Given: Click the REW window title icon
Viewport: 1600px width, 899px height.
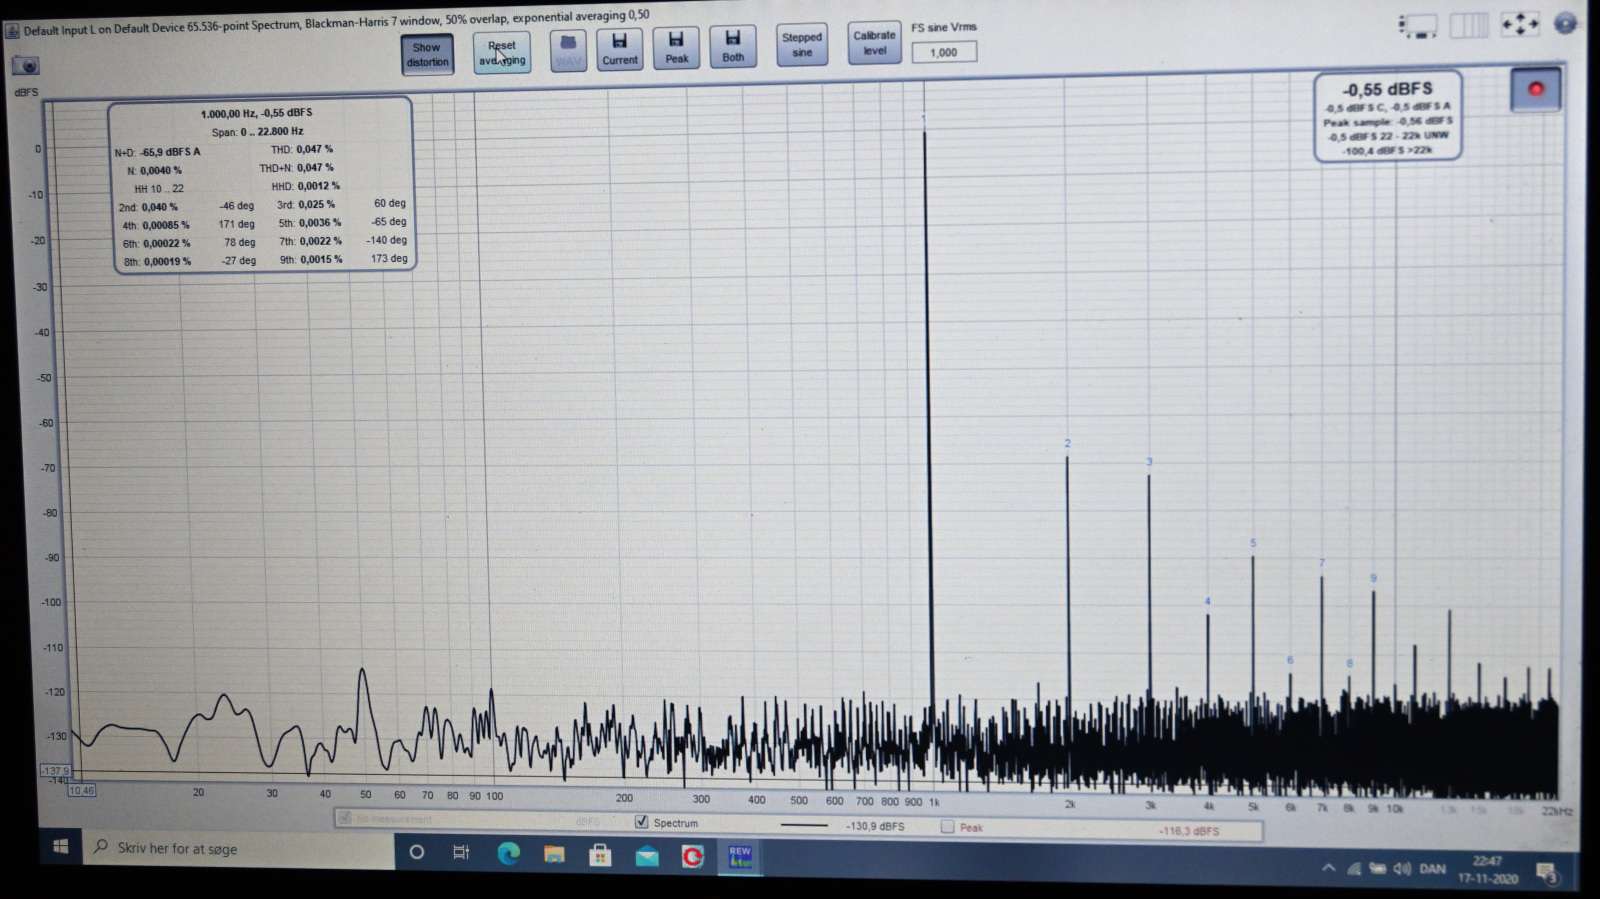Looking at the screenshot, I should pyautogui.click(x=13, y=31).
